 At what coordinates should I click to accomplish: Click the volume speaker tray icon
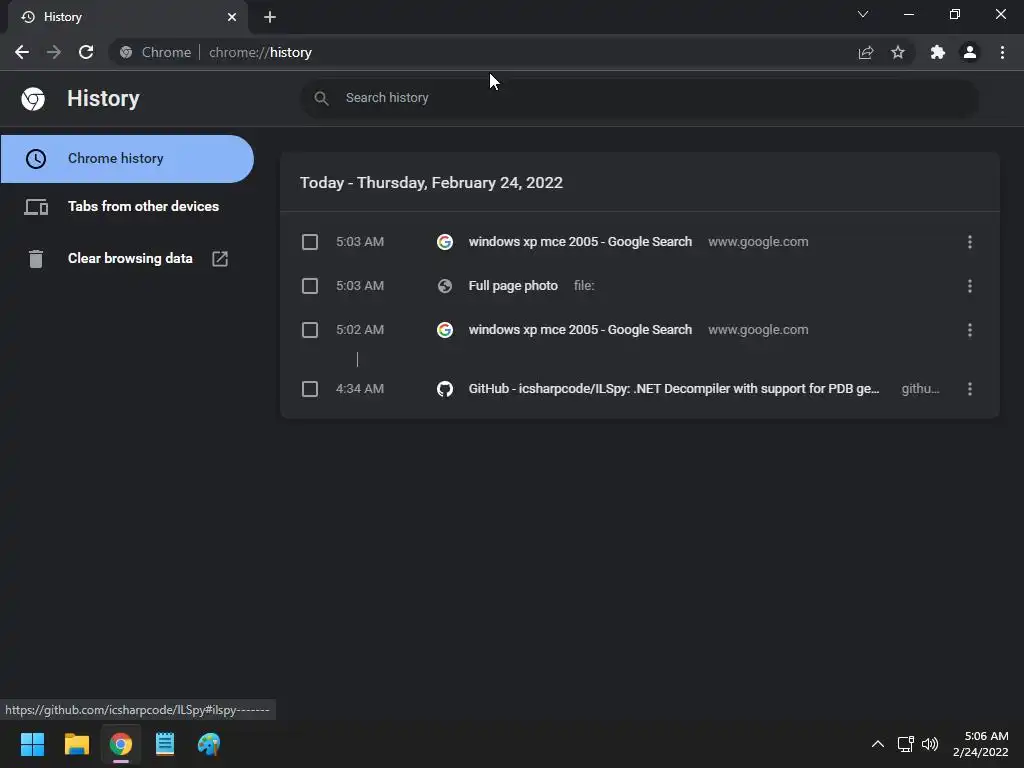tap(930, 744)
